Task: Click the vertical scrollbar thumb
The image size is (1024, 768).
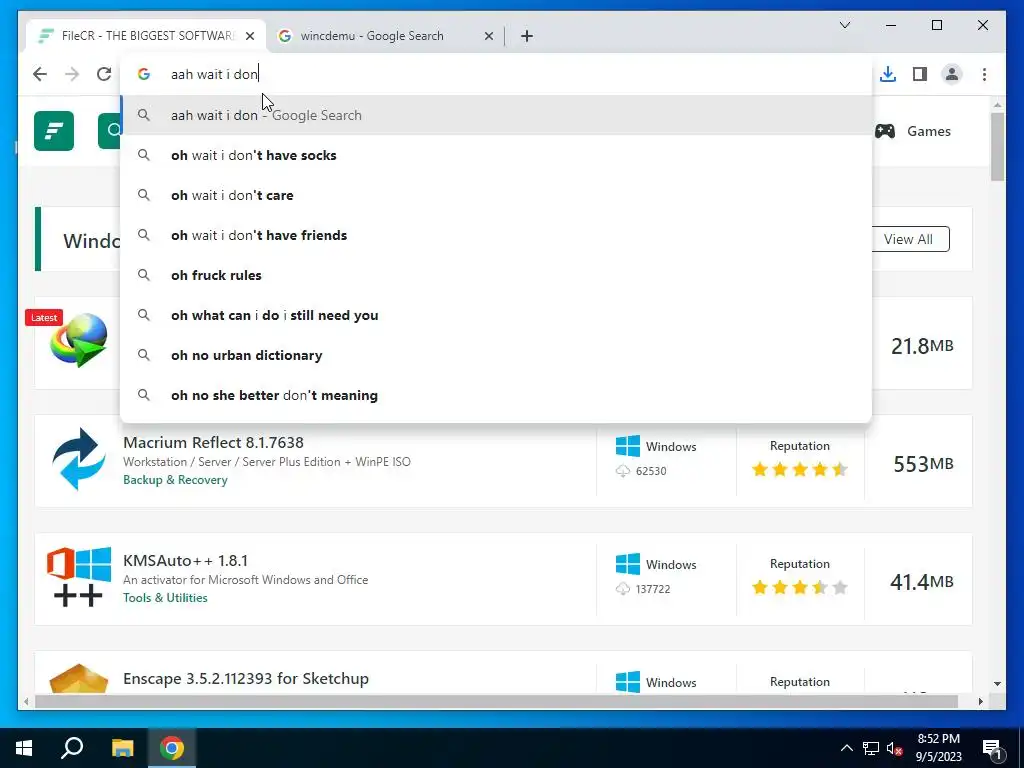Action: (997, 146)
